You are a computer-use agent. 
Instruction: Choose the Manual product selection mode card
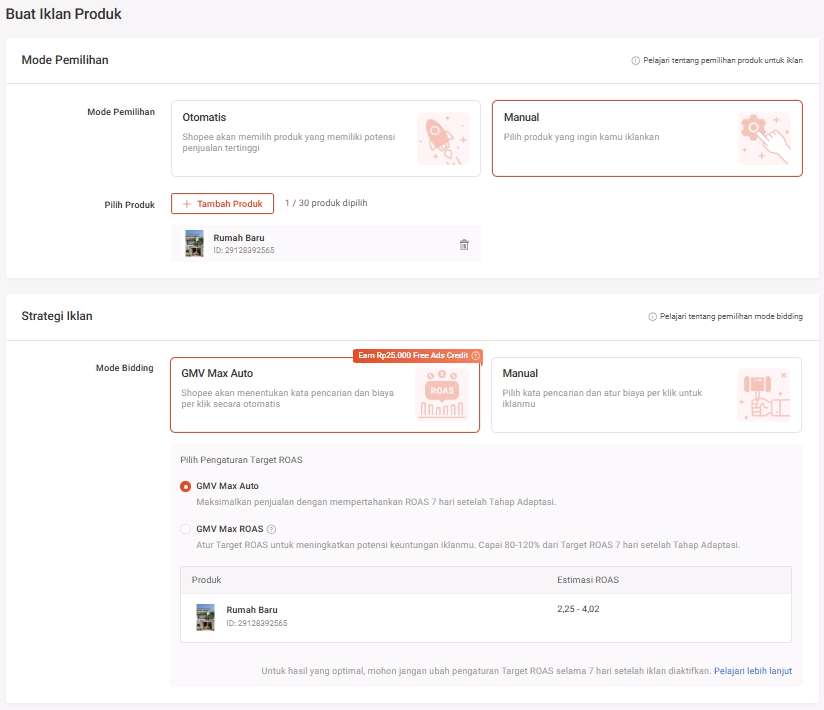647,138
